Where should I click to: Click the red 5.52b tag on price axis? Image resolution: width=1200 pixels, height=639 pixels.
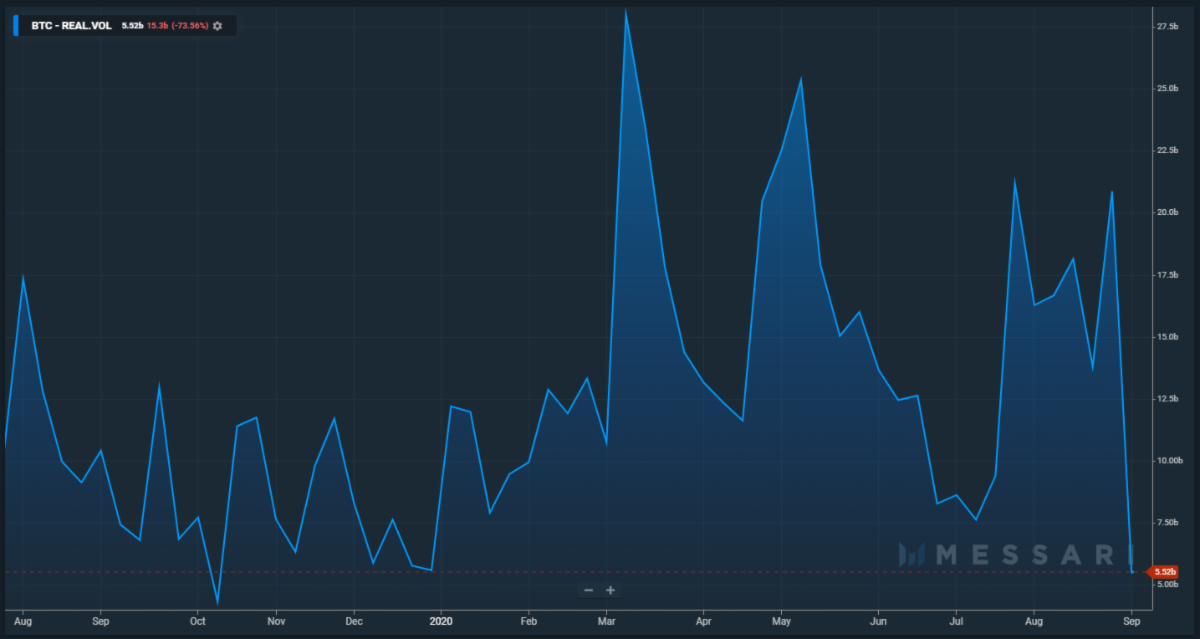1163,572
